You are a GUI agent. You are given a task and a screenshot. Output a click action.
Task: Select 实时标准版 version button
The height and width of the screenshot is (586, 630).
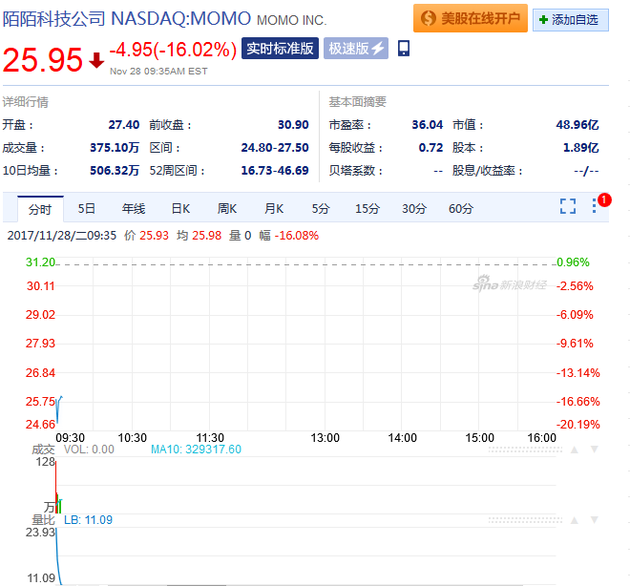point(280,48)
